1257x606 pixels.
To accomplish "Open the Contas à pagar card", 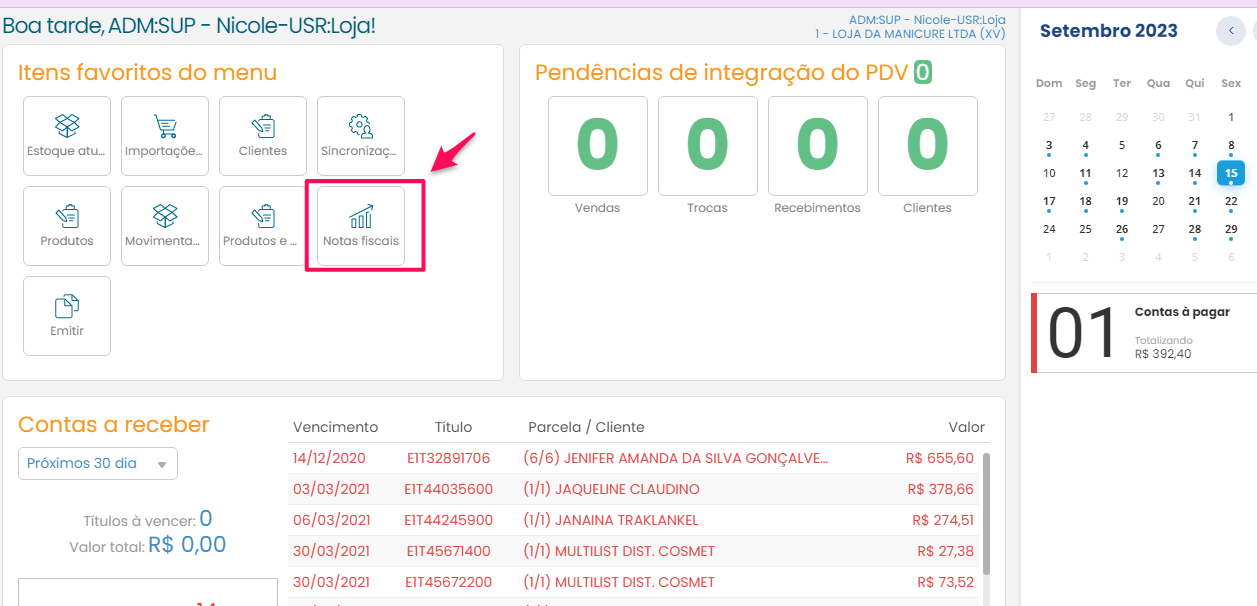I will pyautogui.click(x=1144, y=333).
